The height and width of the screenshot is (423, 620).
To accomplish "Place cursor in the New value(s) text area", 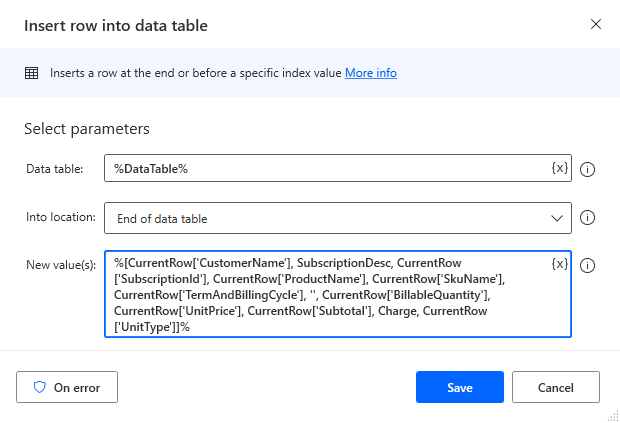I will (x=338, y=294).
